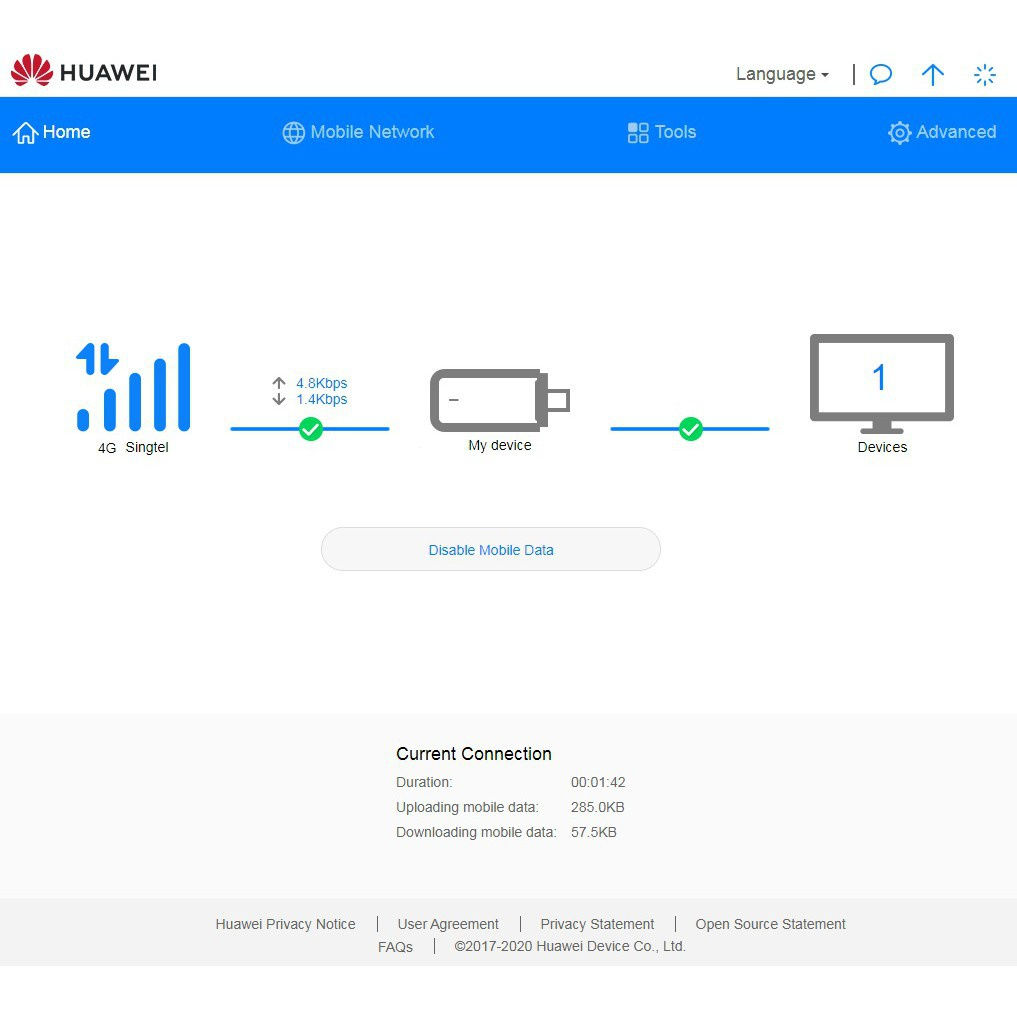Image resolution: width=1017 pixels, height=1017 pixels.
Task: Select the USB dongle My device icon
Action: tap(499, 400)
